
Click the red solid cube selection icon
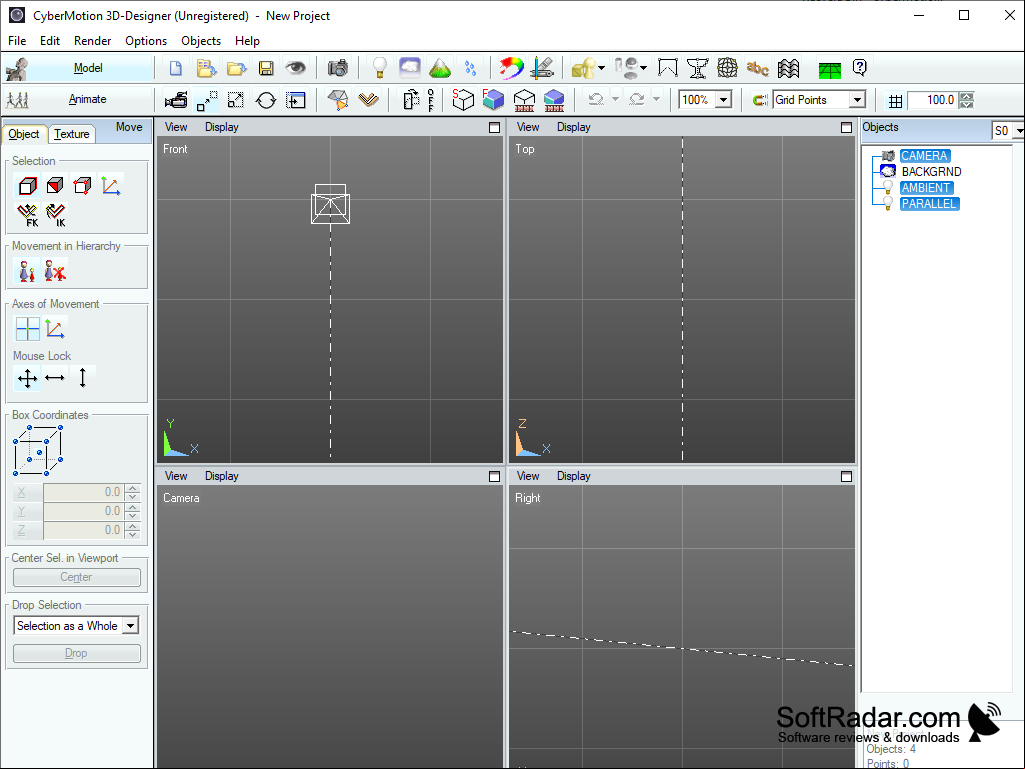click(55, 186)
